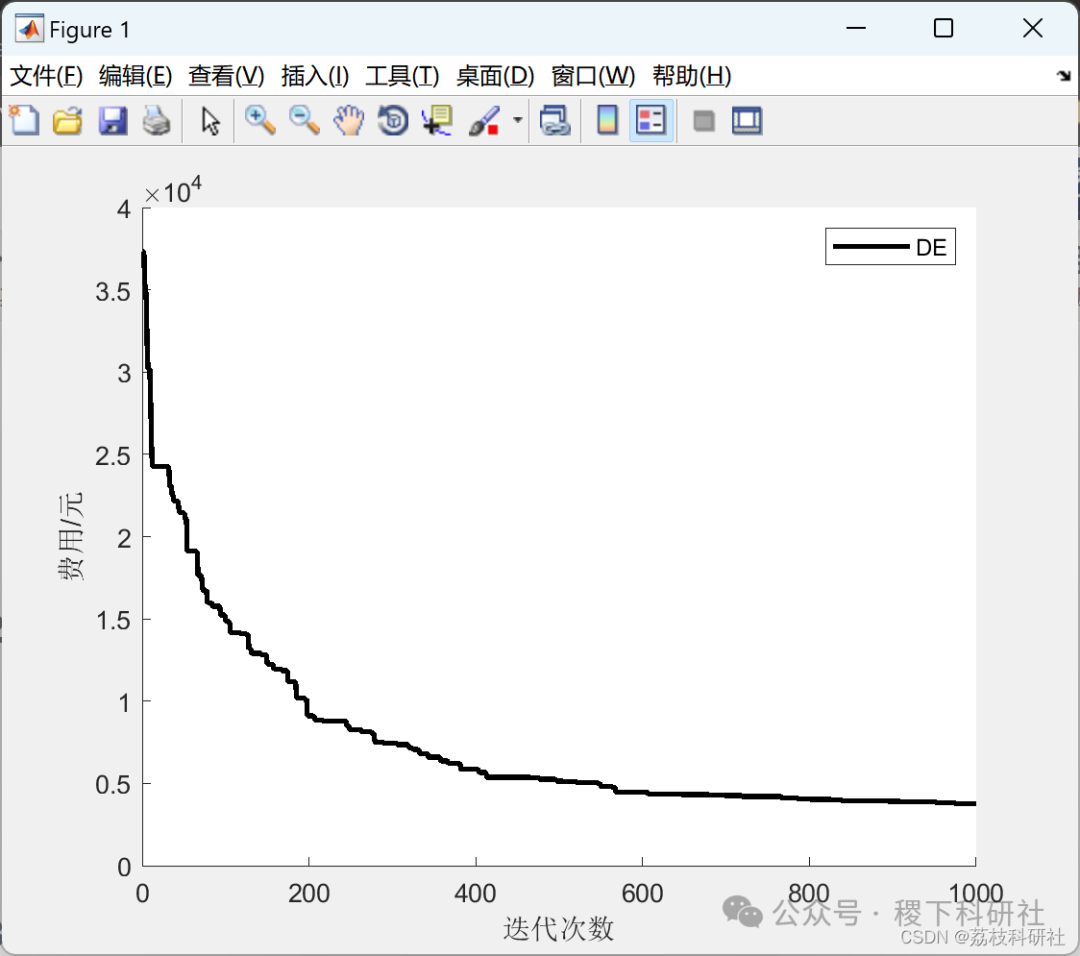Insert a colorbar via toolbar icon
Image resolution: width=1080 pixels, height=956 pixels.
[x=607, y=121]
